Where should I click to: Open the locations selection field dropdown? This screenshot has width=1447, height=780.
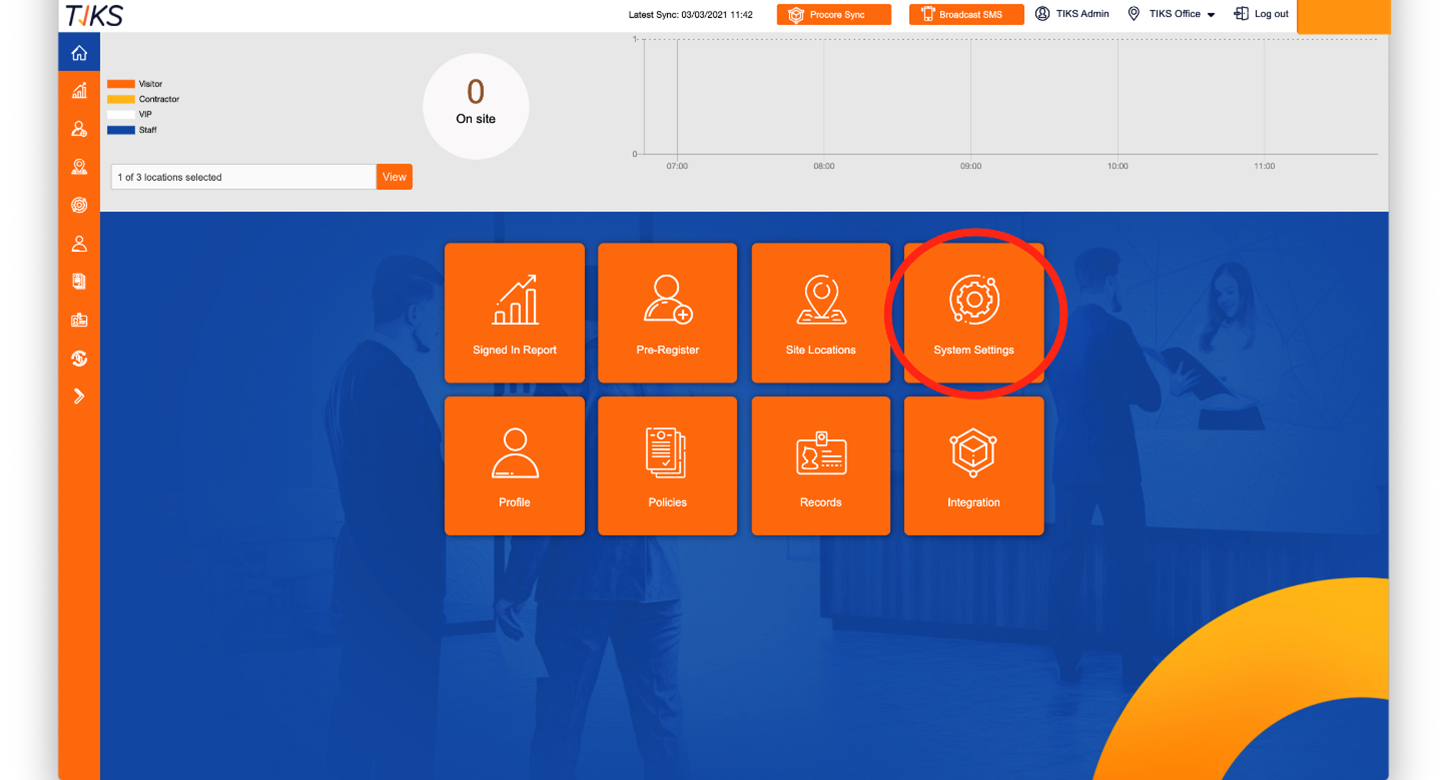[243, 176]
